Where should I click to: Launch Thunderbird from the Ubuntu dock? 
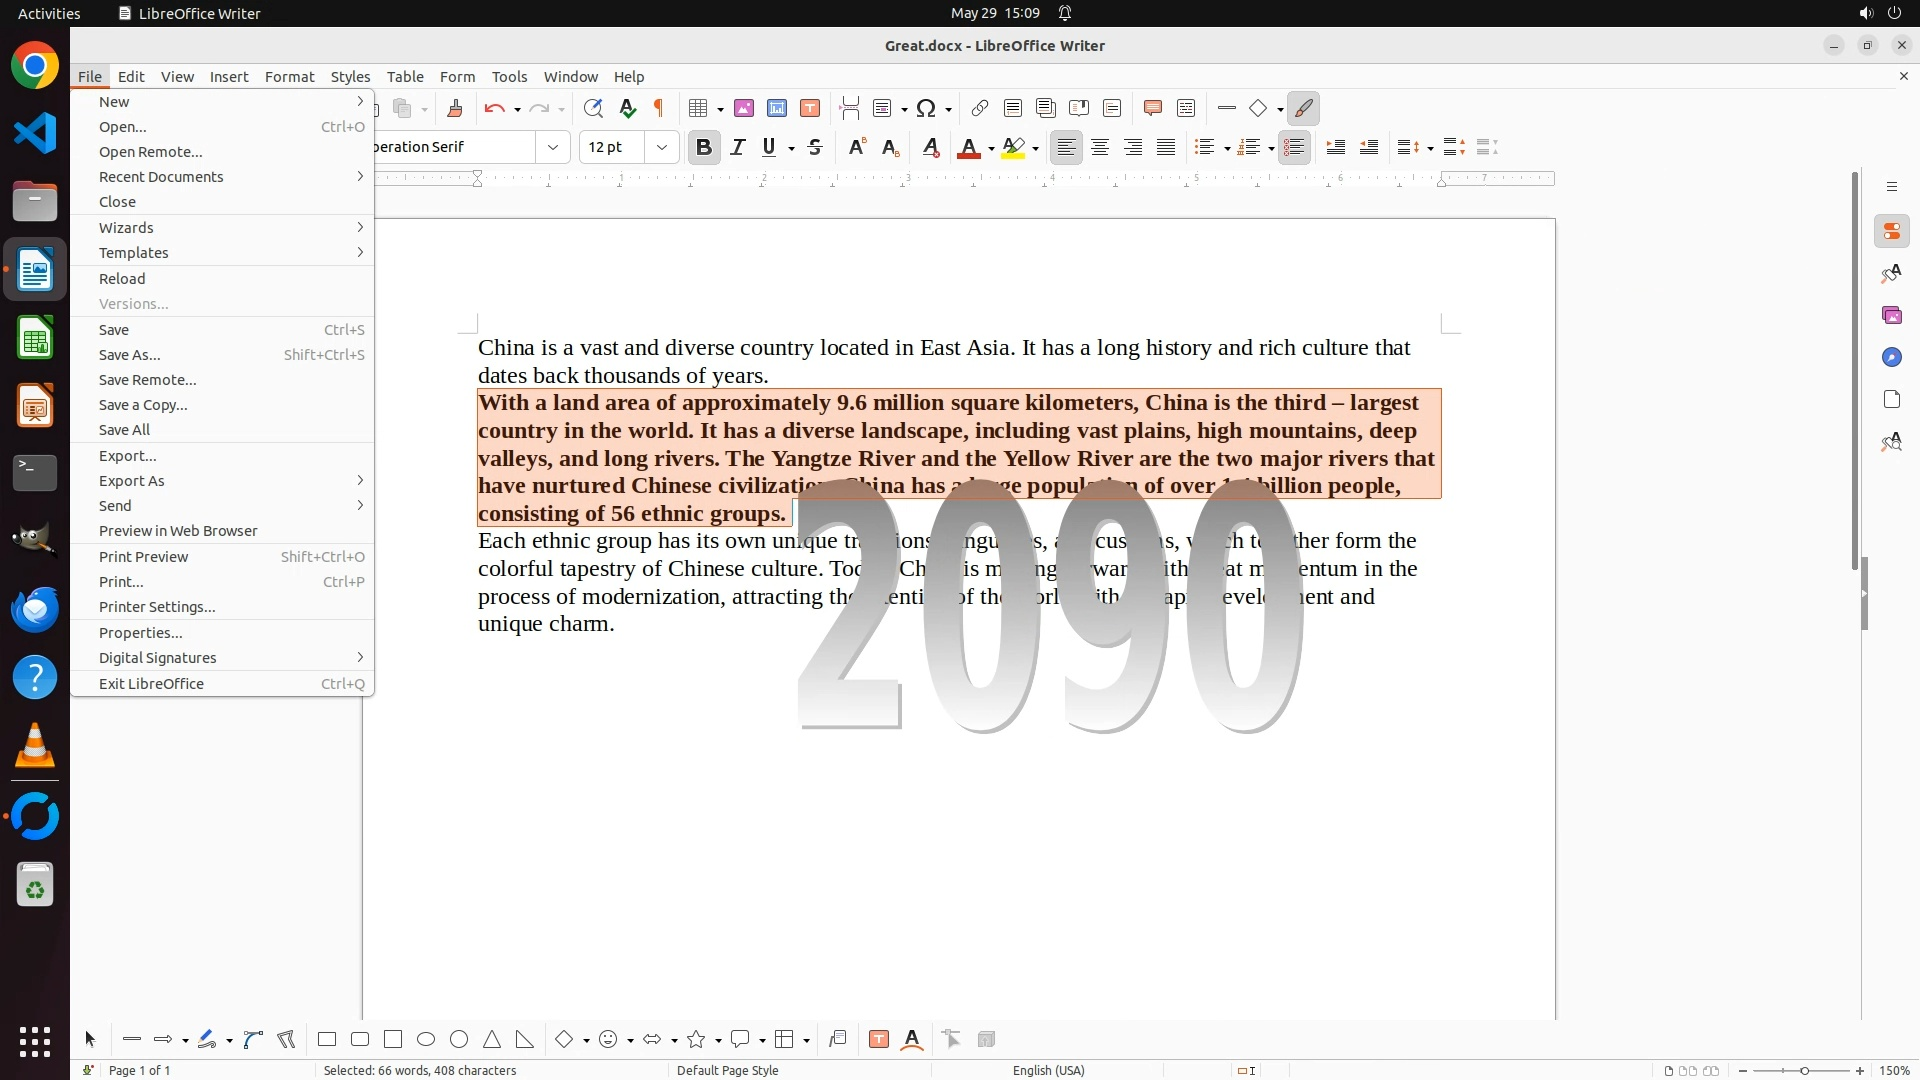pyautogui.click(x=35, y=610)
